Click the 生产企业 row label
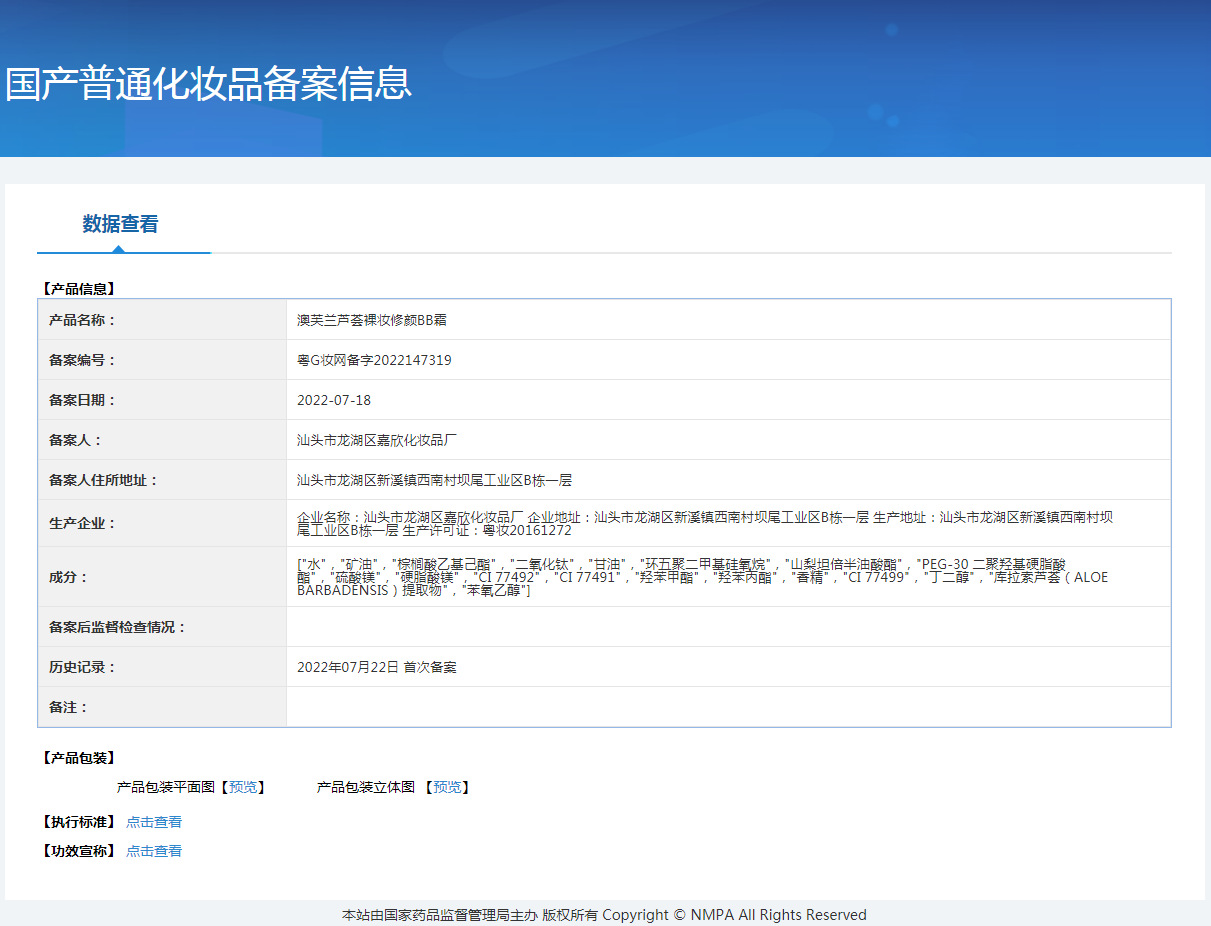This screenshot has height=926, width=1211. (x=82, y=523)
